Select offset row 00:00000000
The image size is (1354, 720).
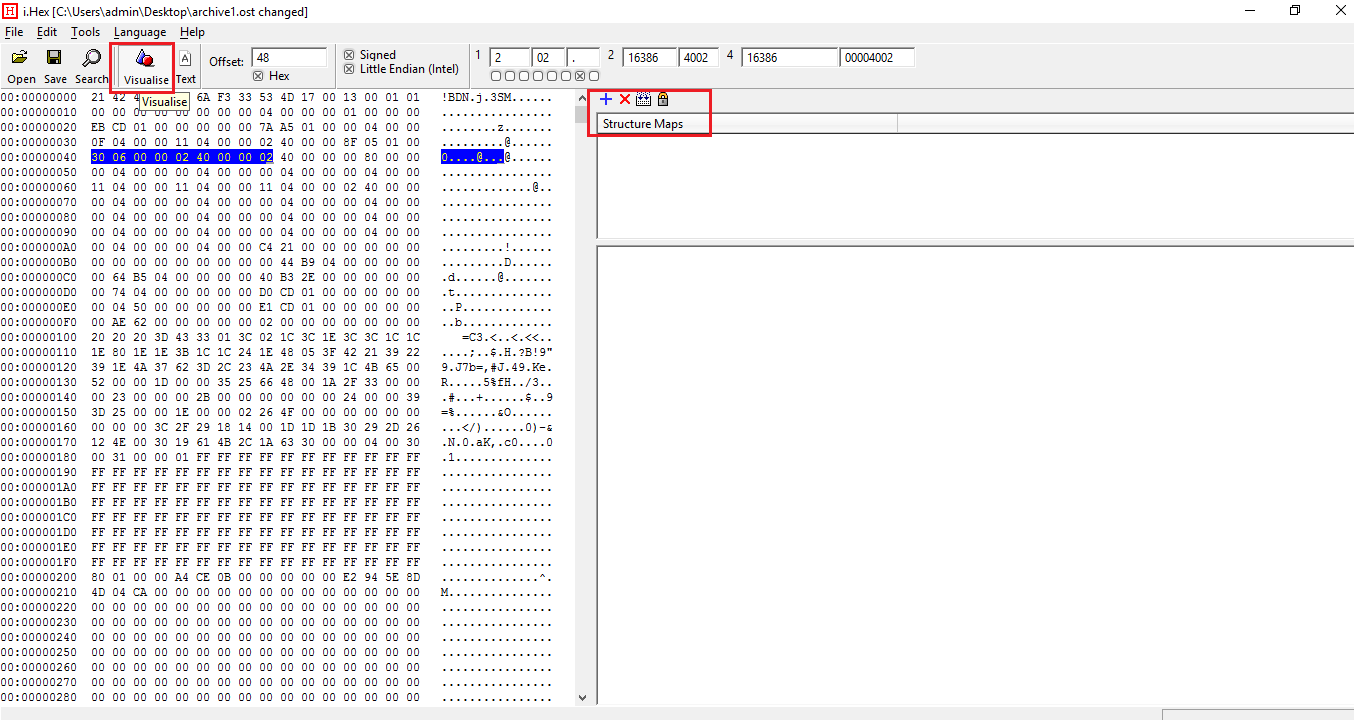39,97
